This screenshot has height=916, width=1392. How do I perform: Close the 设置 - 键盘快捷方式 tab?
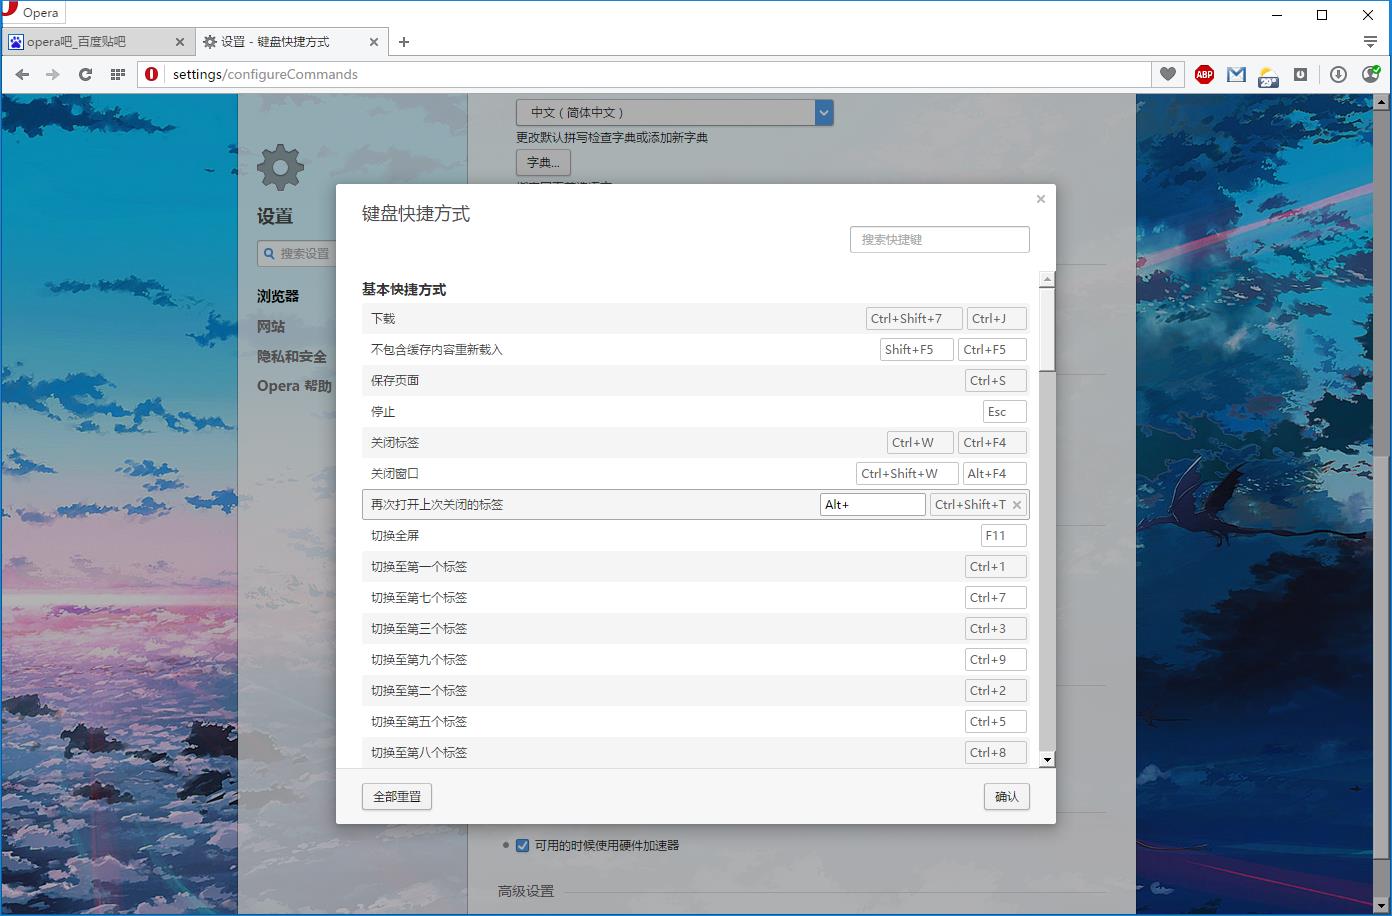(374, 42)
